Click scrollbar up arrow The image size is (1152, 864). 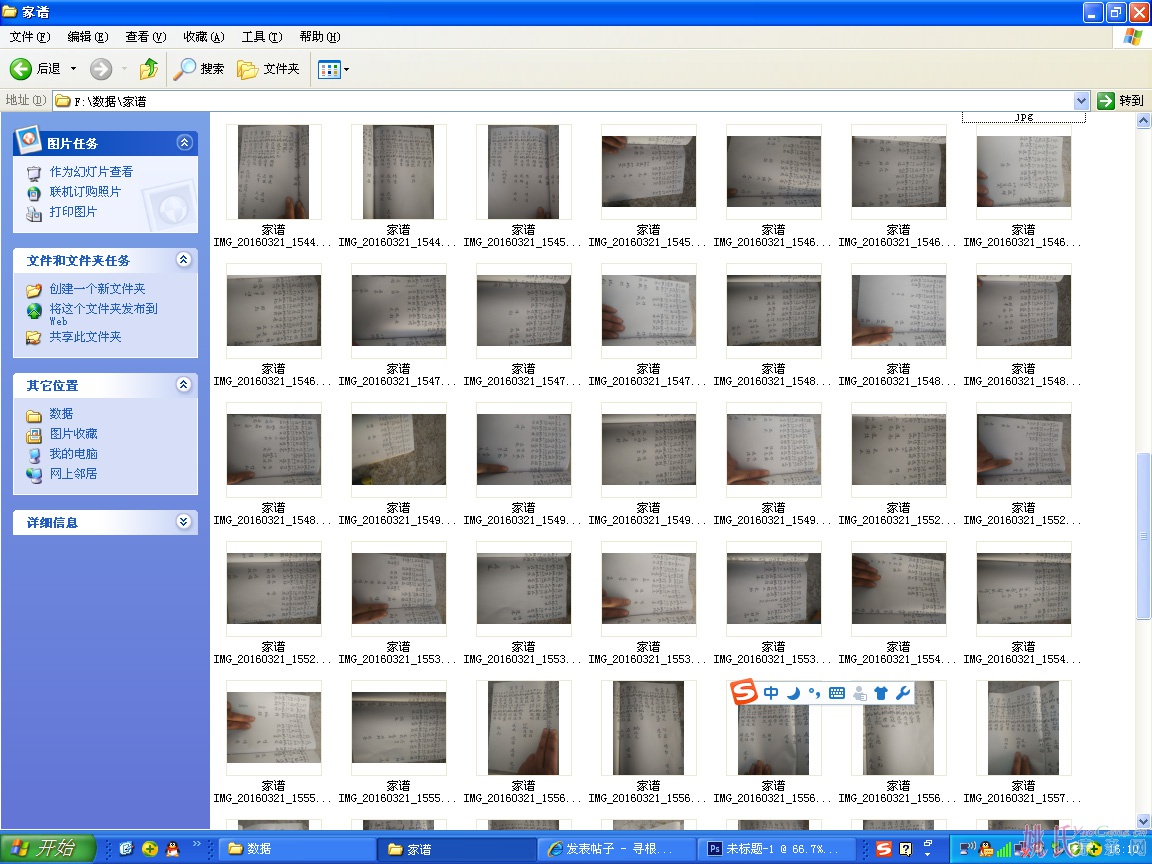(1143, 121)
